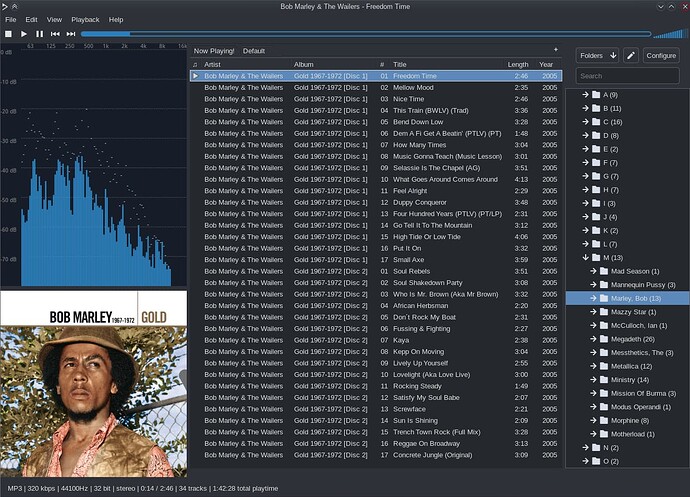Click the Configure button
690x497 pixels.
click(661, 55)
